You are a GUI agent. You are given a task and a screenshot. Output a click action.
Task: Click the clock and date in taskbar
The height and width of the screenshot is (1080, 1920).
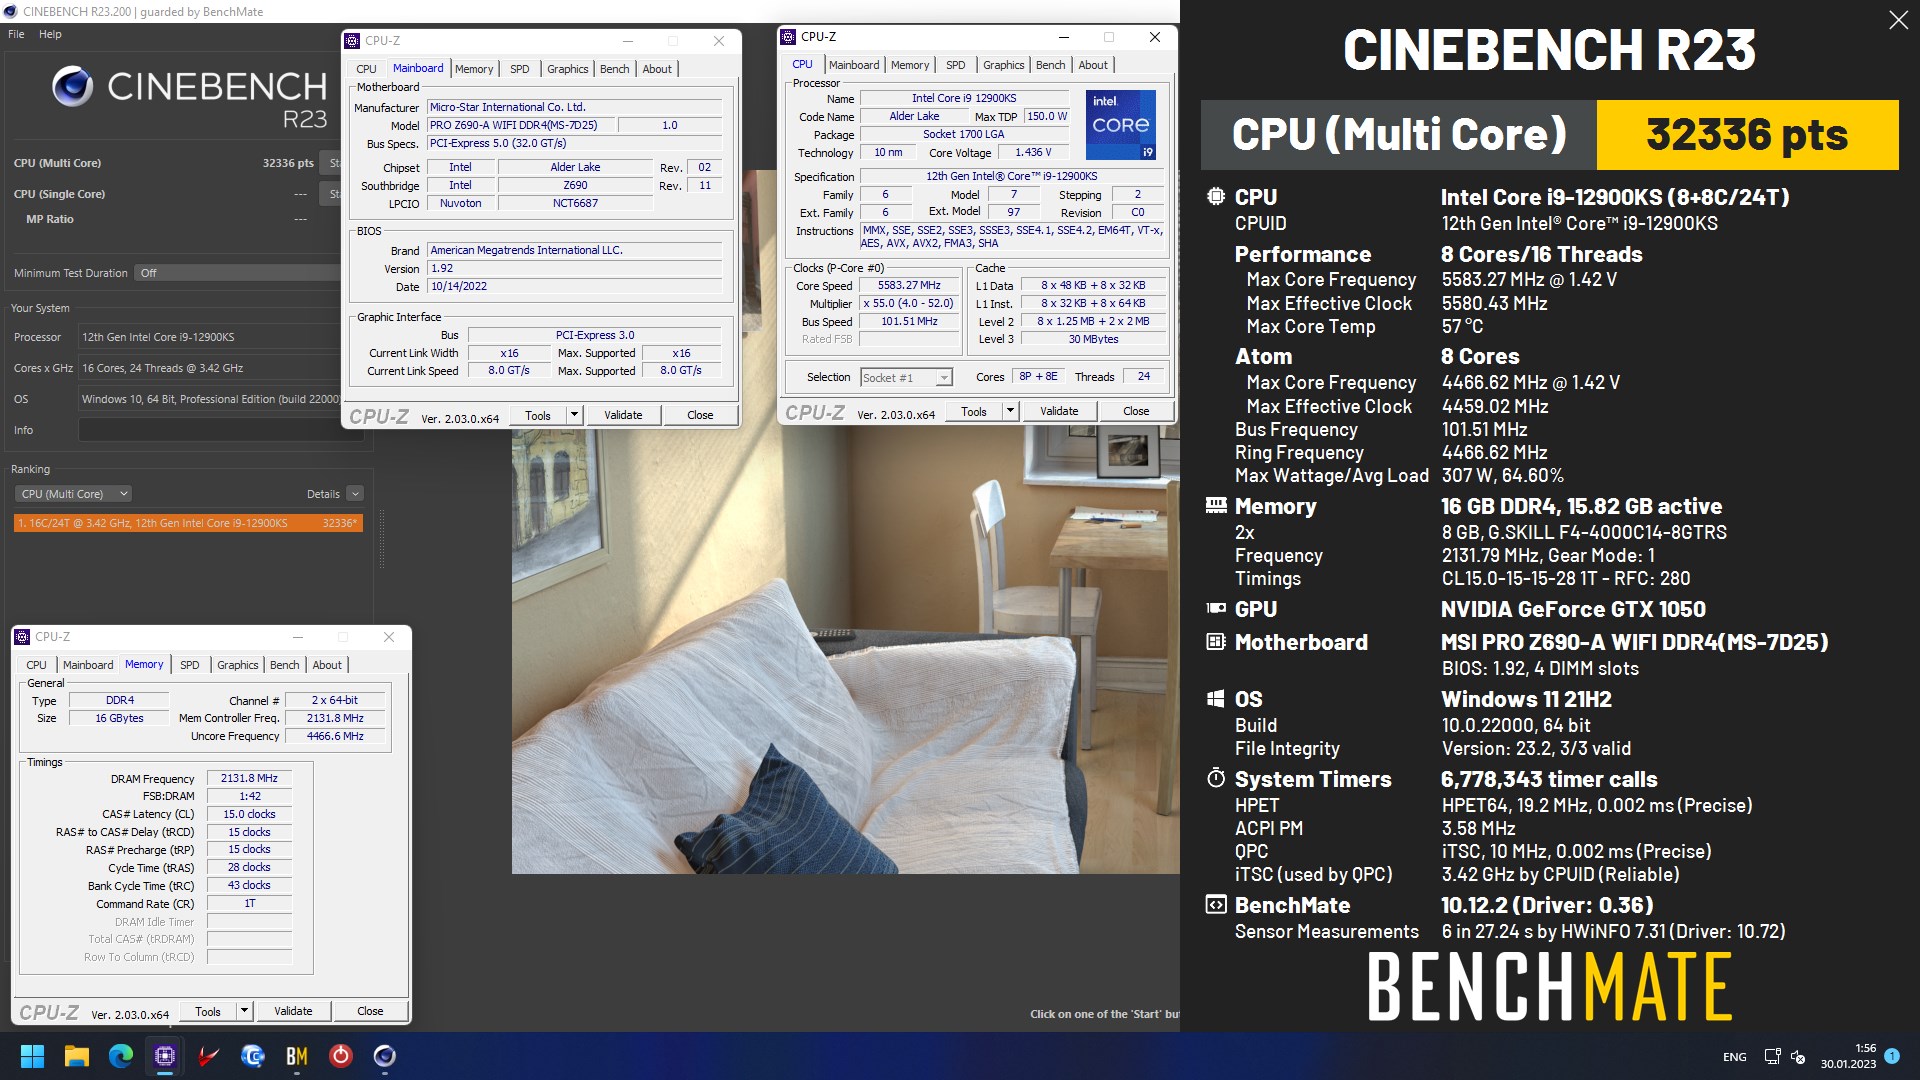(1848, 1056)
